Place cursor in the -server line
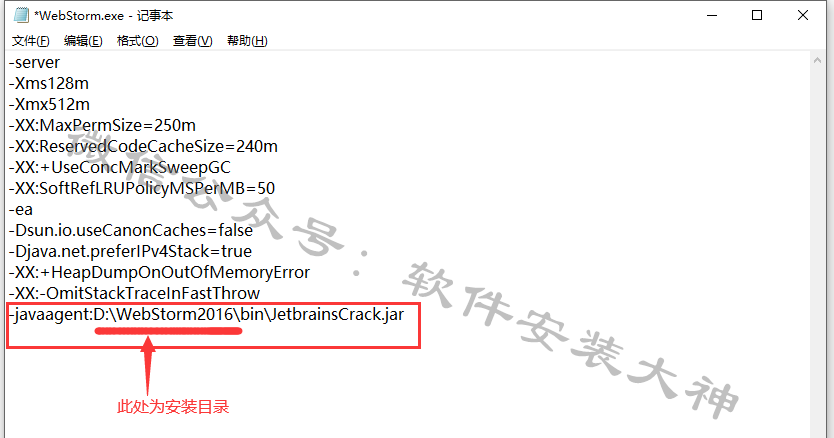Image resolution: width=834 pixels, height=438 pixels. click(x=34, y=63)
